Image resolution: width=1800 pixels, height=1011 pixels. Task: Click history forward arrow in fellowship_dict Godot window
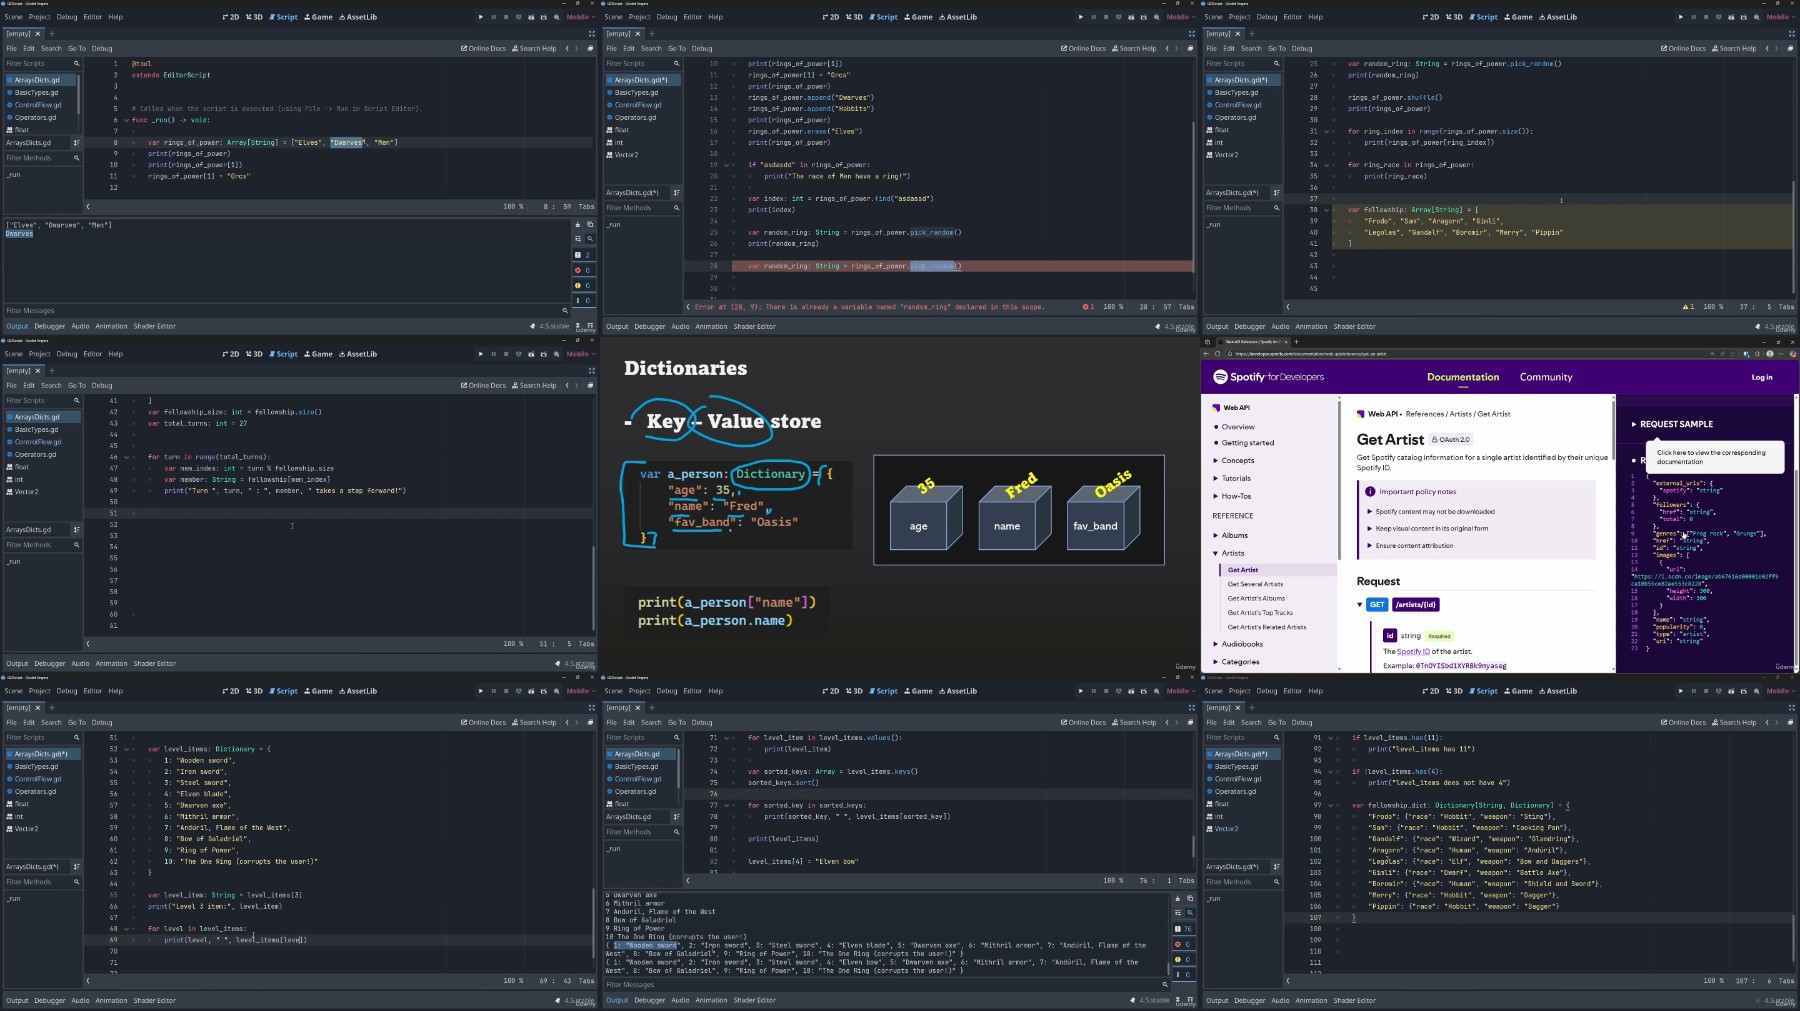1777,722
